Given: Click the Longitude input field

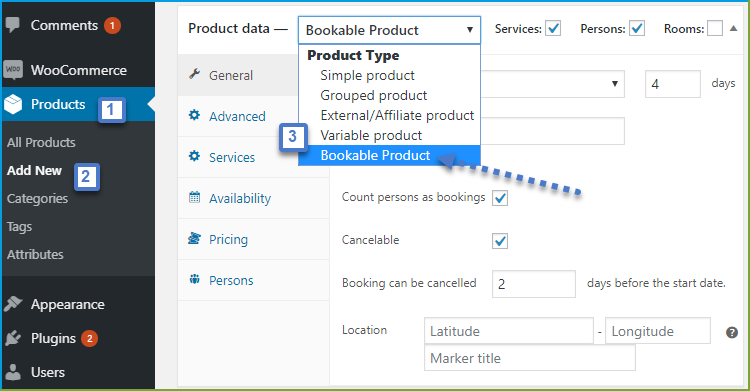Looking at the screenshot, I should [658, 331].
